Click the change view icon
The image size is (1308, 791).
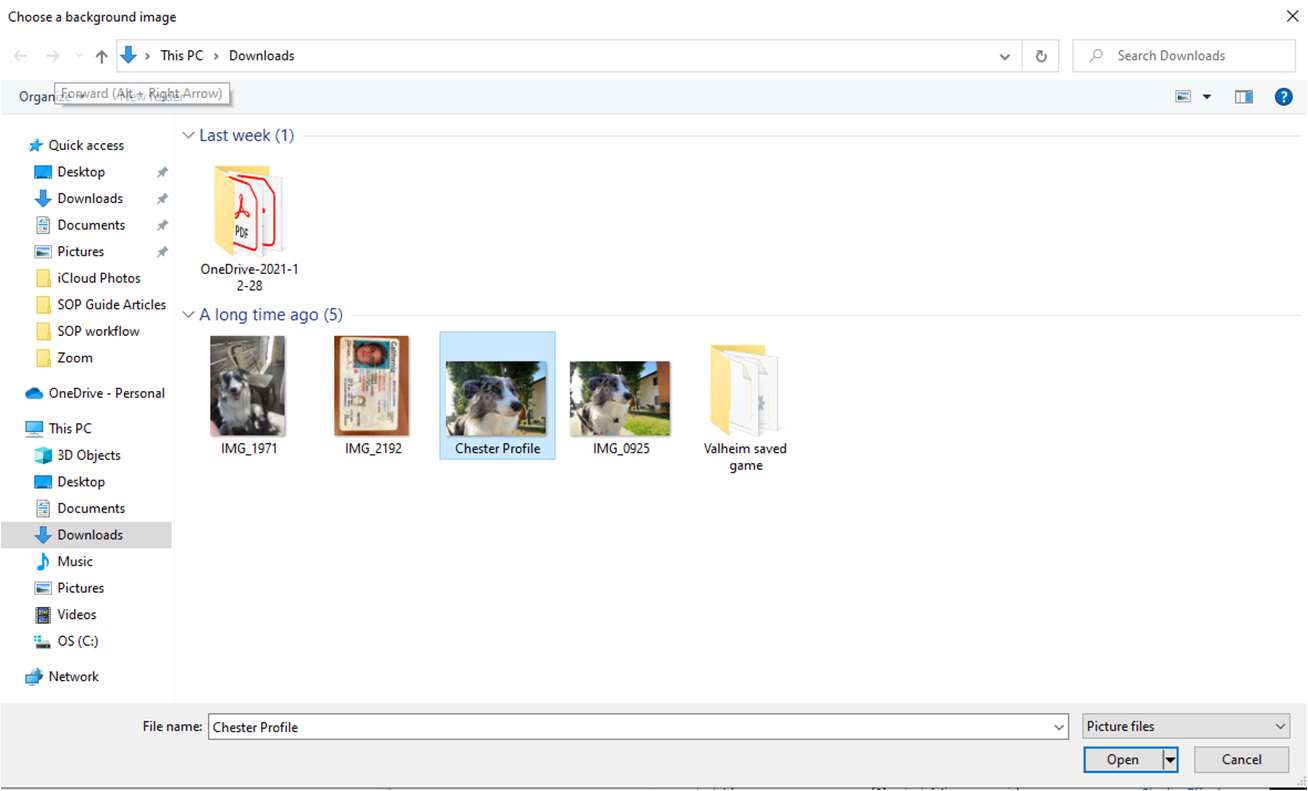pos(1184,97)
